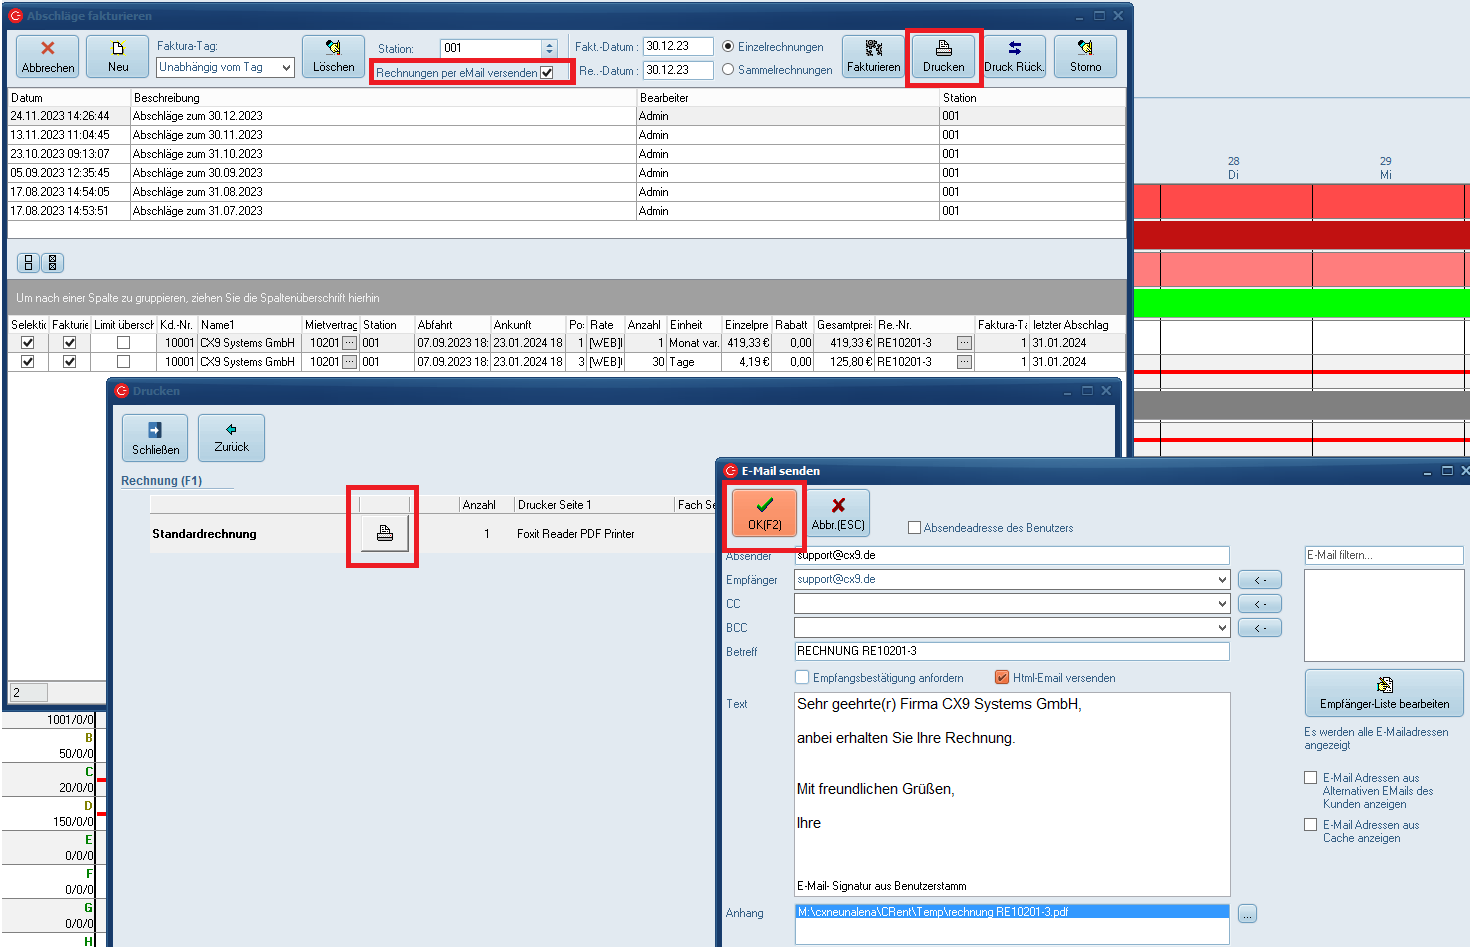The image size is (1473, 950).
Task: Click the Storno toolbar icon
Action: pos(1085,48)
